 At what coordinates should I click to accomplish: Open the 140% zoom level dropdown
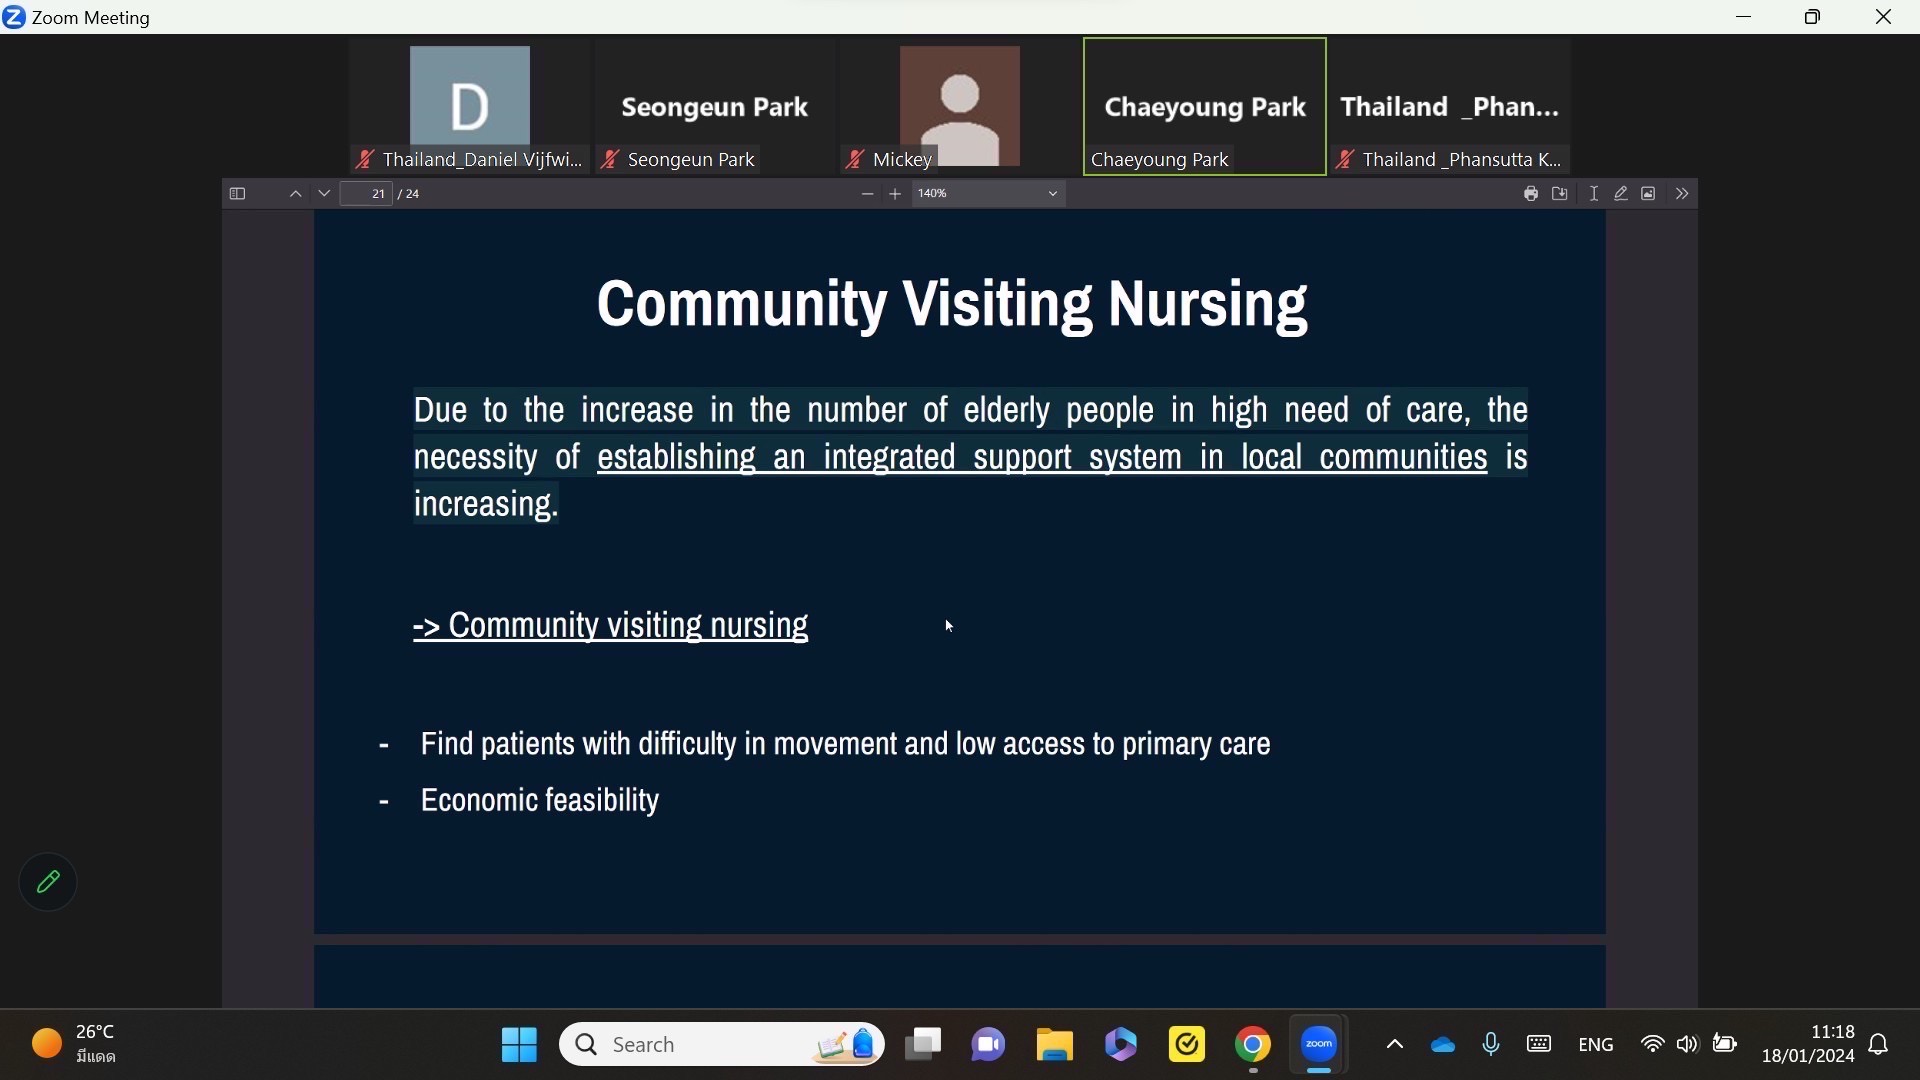(x=989, y=195)
